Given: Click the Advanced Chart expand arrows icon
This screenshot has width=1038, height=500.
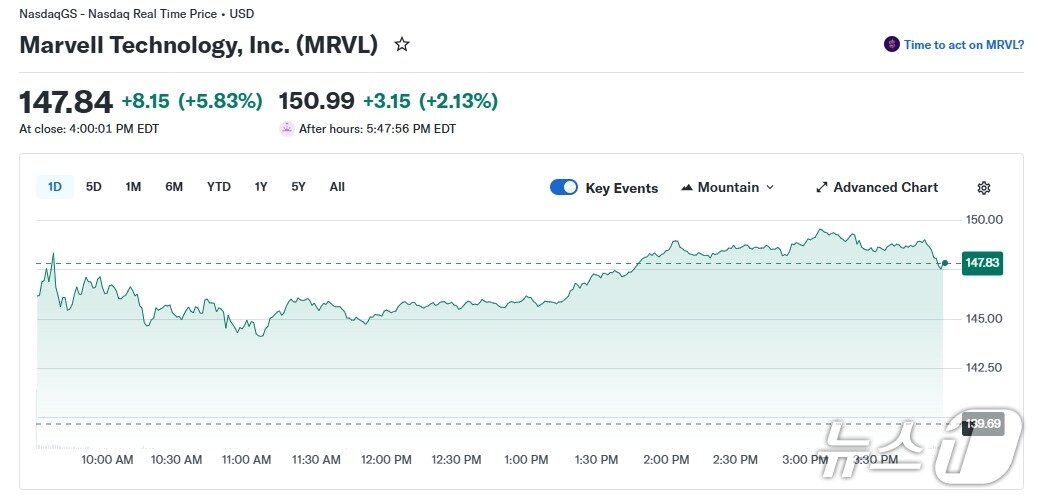Looking at the screenshot, I should click(822, 188).
